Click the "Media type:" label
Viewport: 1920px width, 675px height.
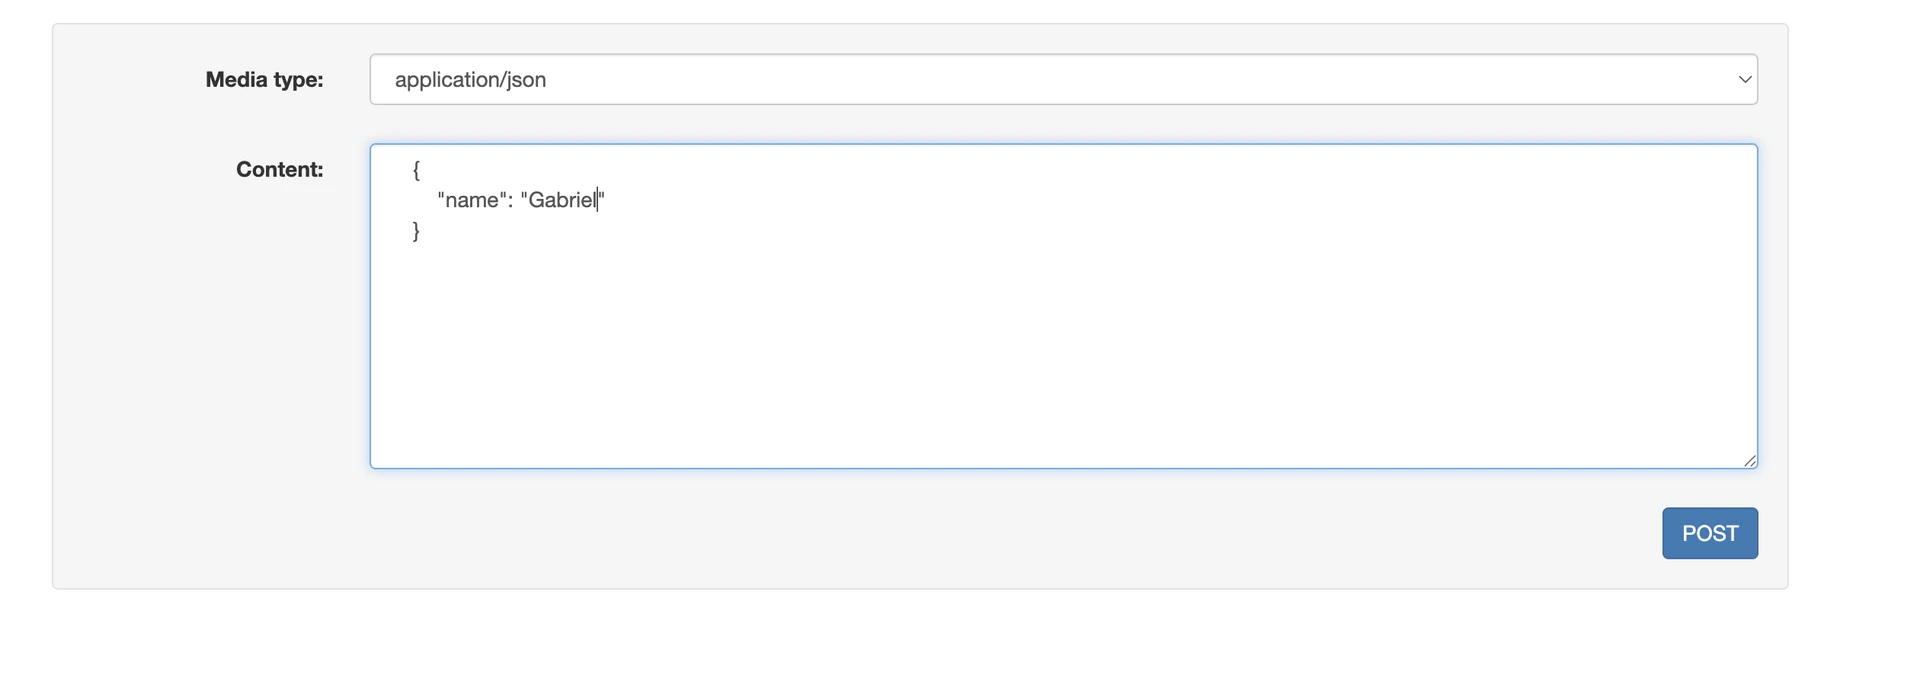click(264, 80)
